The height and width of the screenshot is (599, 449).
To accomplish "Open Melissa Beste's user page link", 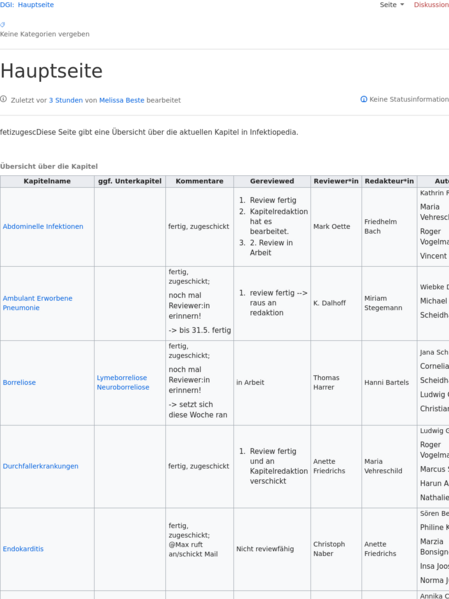I will point(122,100).
